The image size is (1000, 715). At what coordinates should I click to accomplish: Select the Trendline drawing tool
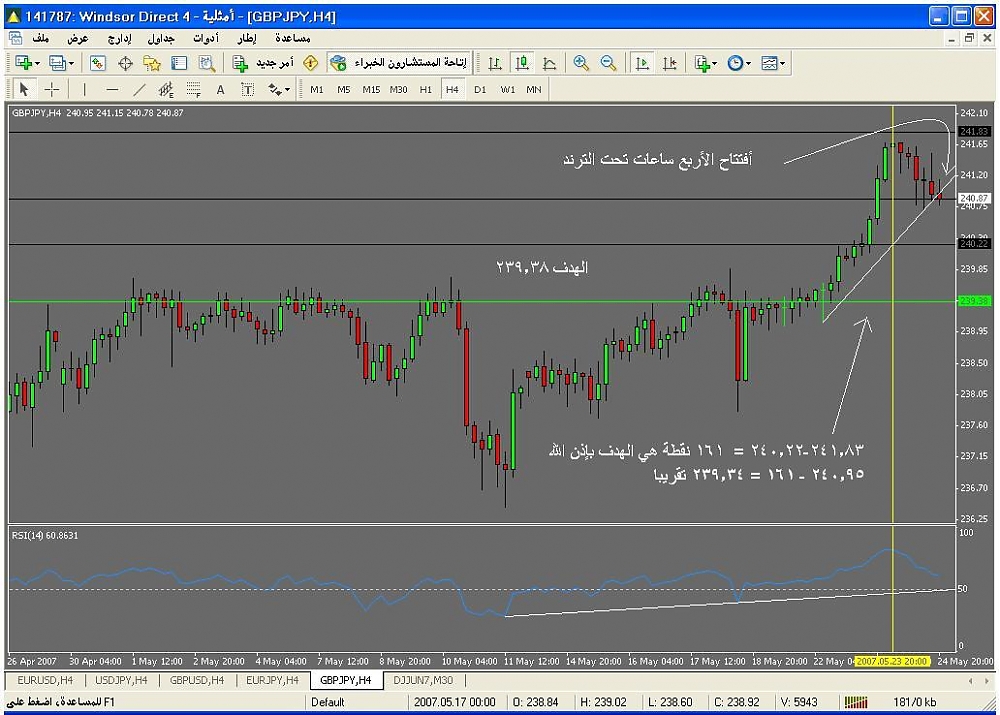(139, 89)
